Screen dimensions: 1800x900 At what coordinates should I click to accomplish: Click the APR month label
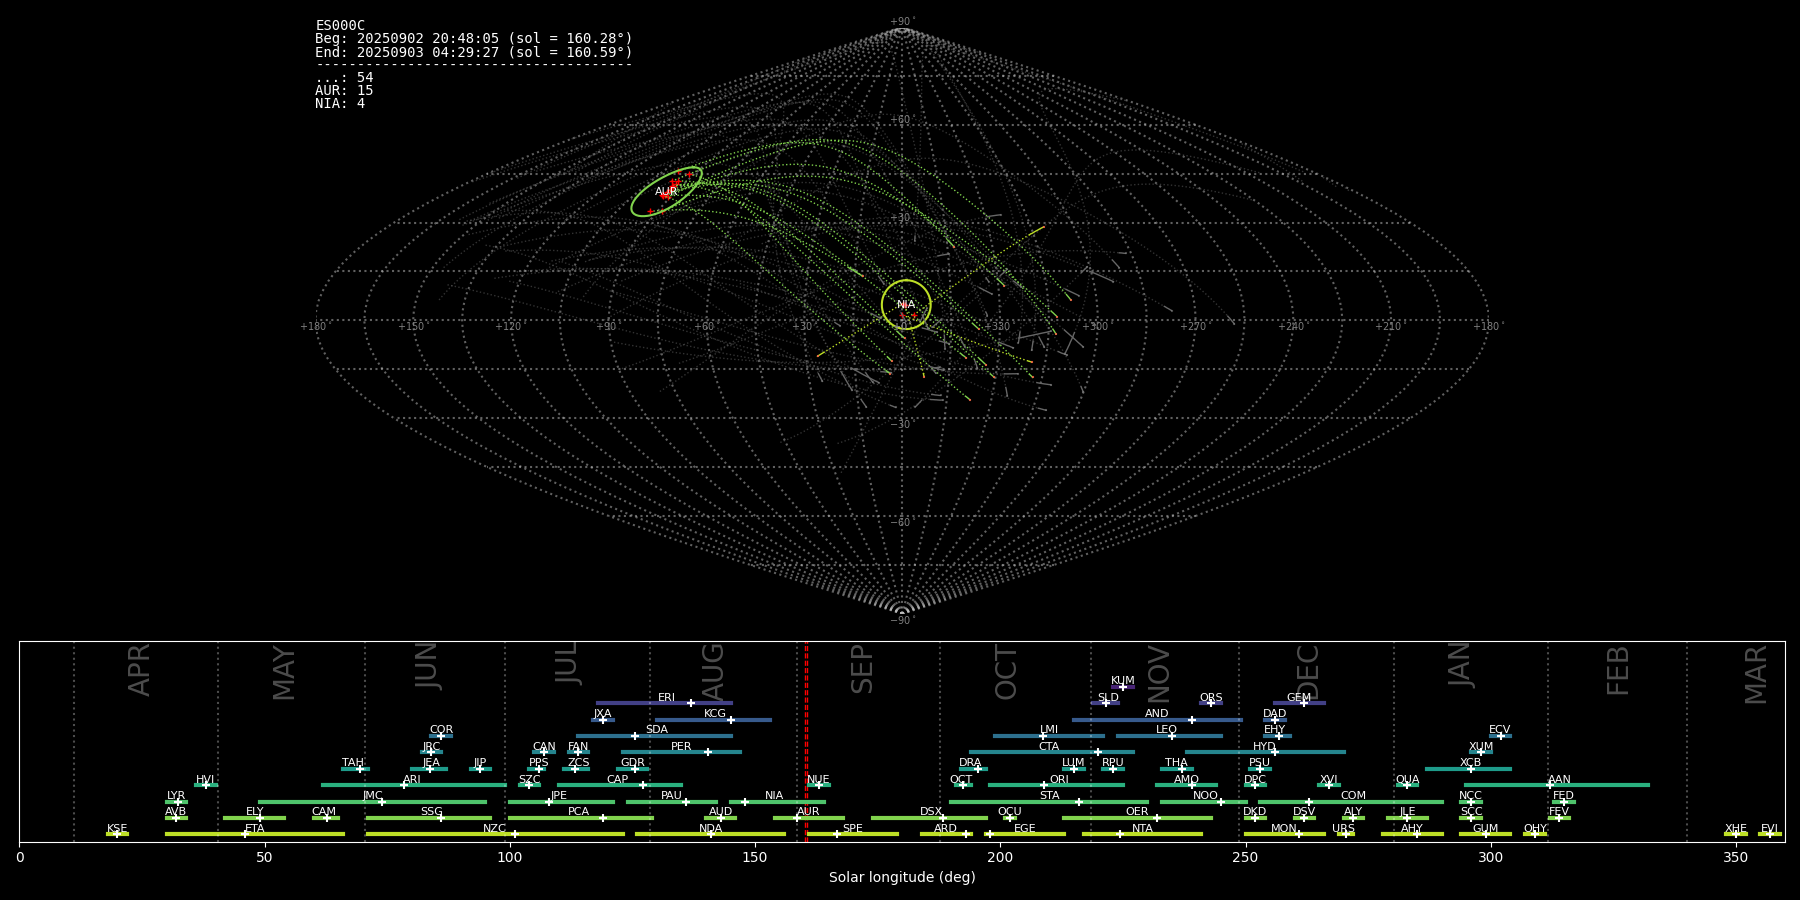point(140,670)
